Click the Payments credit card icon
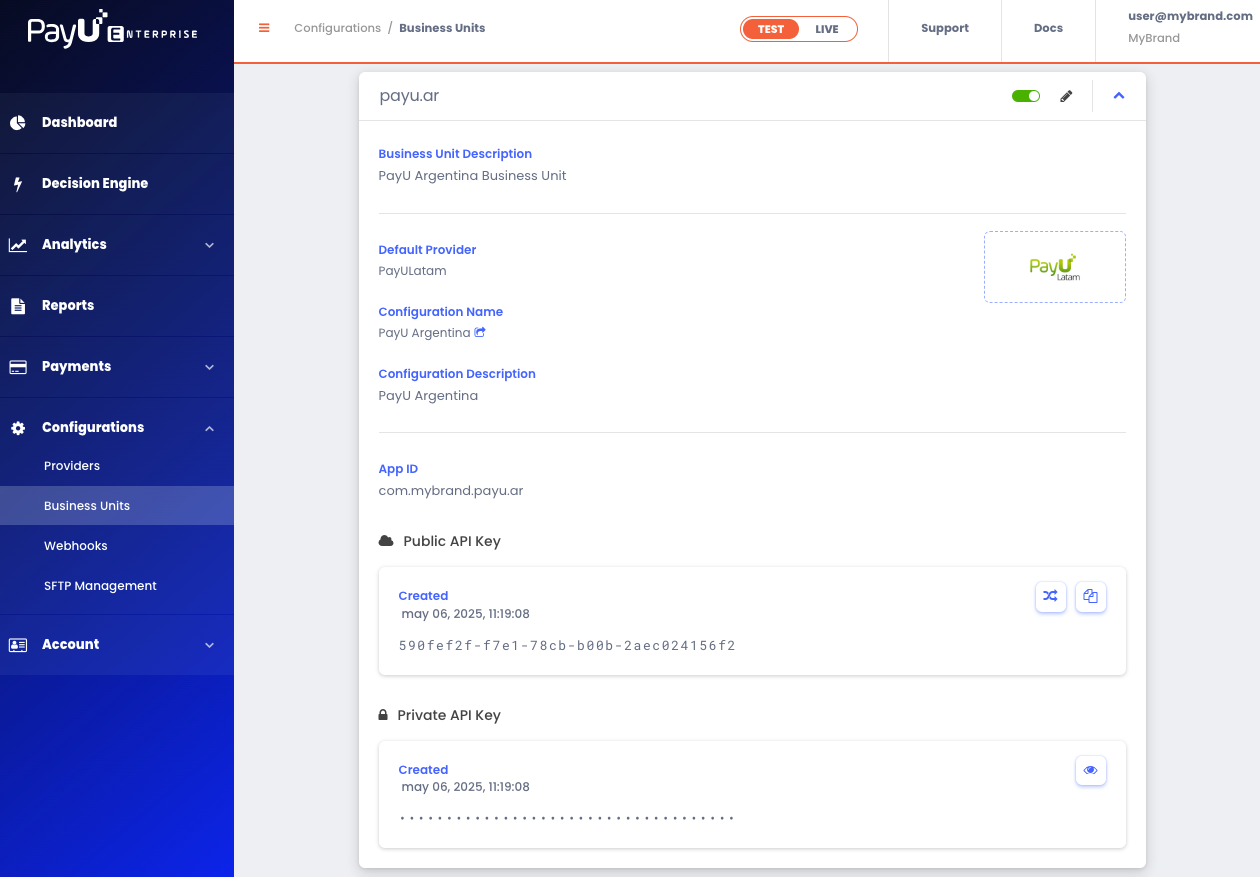This screenshot has width=1260, height=877. coord(18,367)
